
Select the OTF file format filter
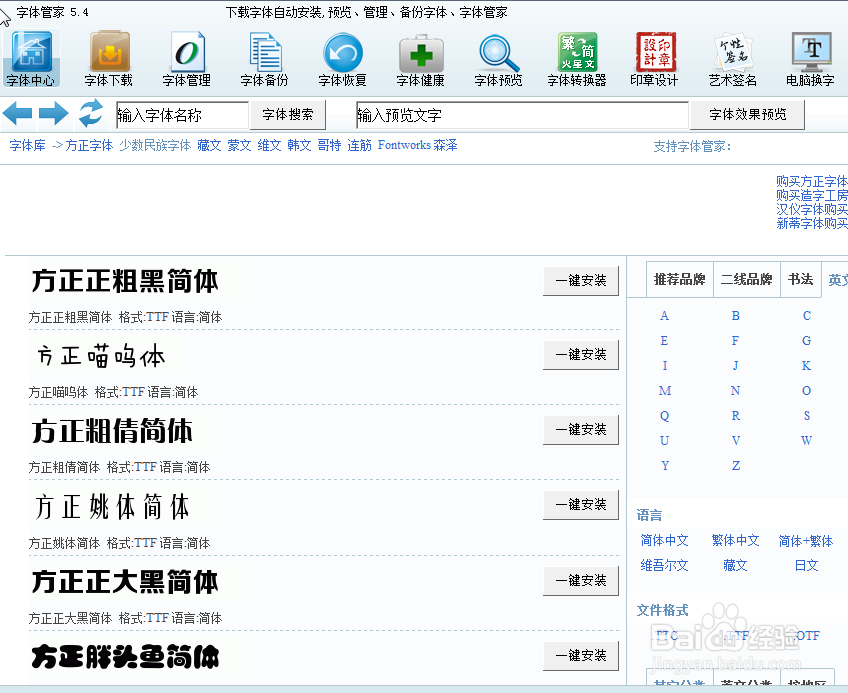pyautogui.click(x=807, y=636)
